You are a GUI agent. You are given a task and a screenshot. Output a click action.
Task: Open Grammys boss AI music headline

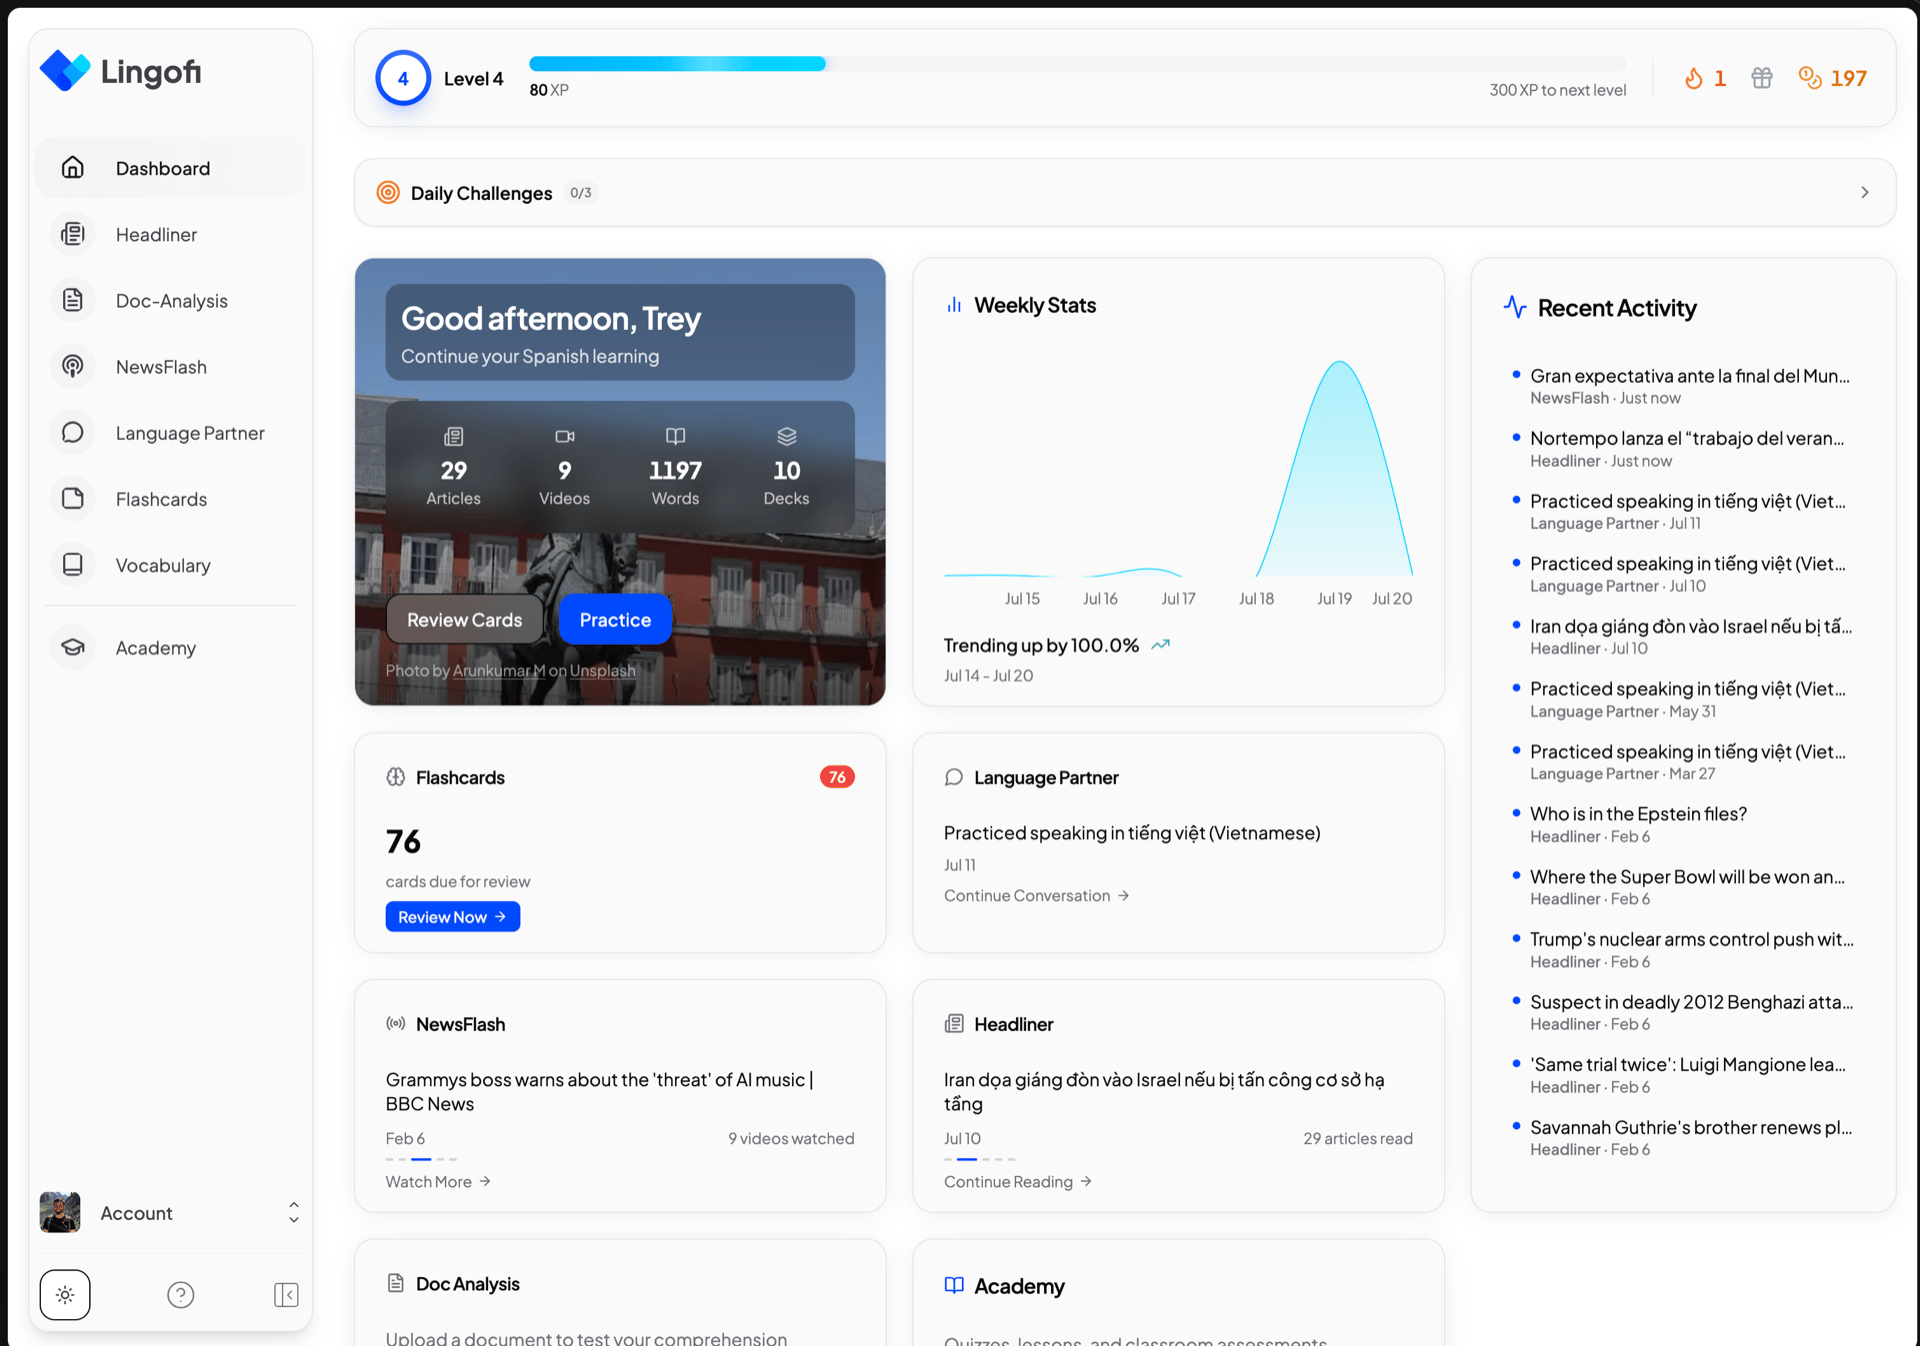[x=599, y=1091]
